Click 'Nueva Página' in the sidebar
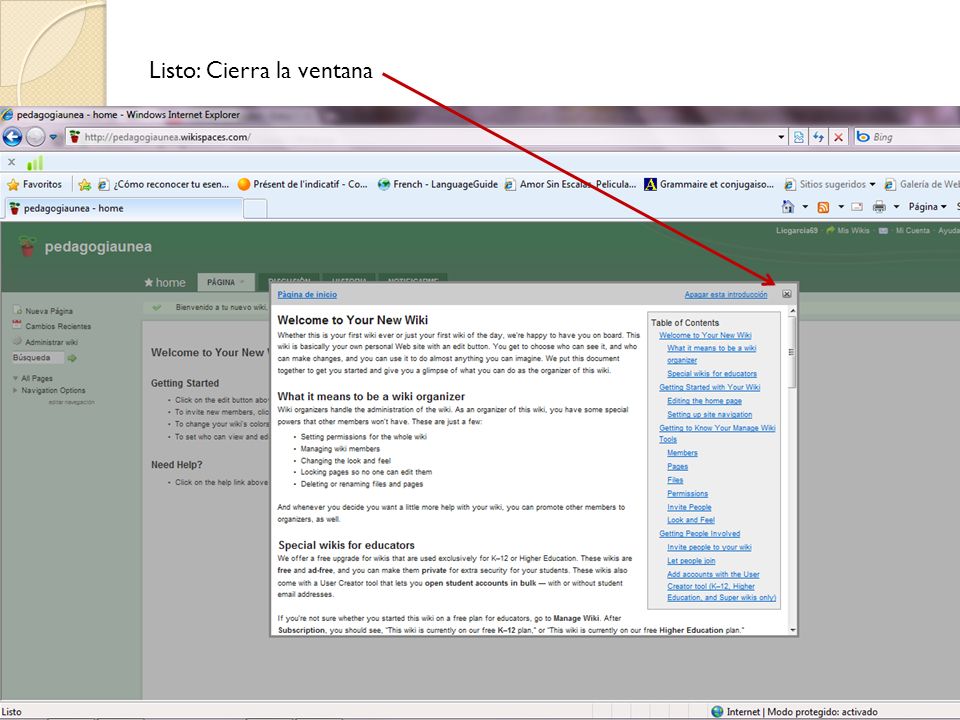 [x=48, y=311]
